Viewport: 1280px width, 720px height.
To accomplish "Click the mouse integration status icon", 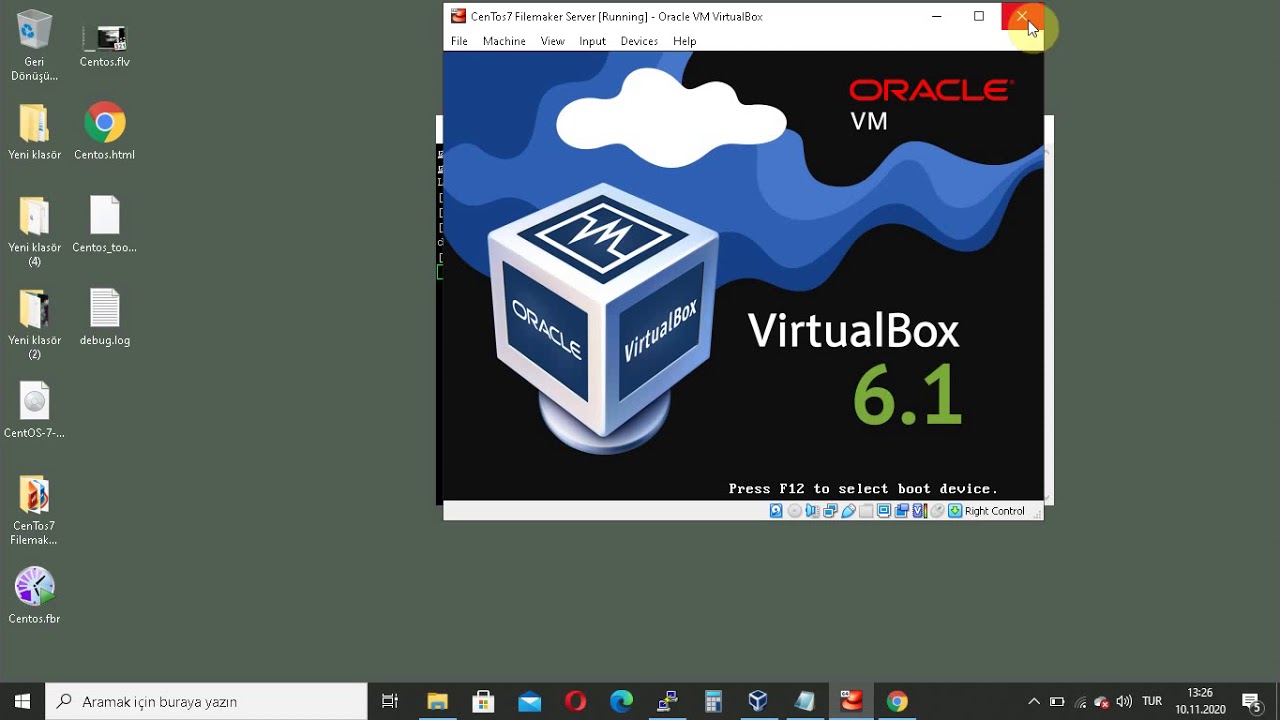I will 937,511.
